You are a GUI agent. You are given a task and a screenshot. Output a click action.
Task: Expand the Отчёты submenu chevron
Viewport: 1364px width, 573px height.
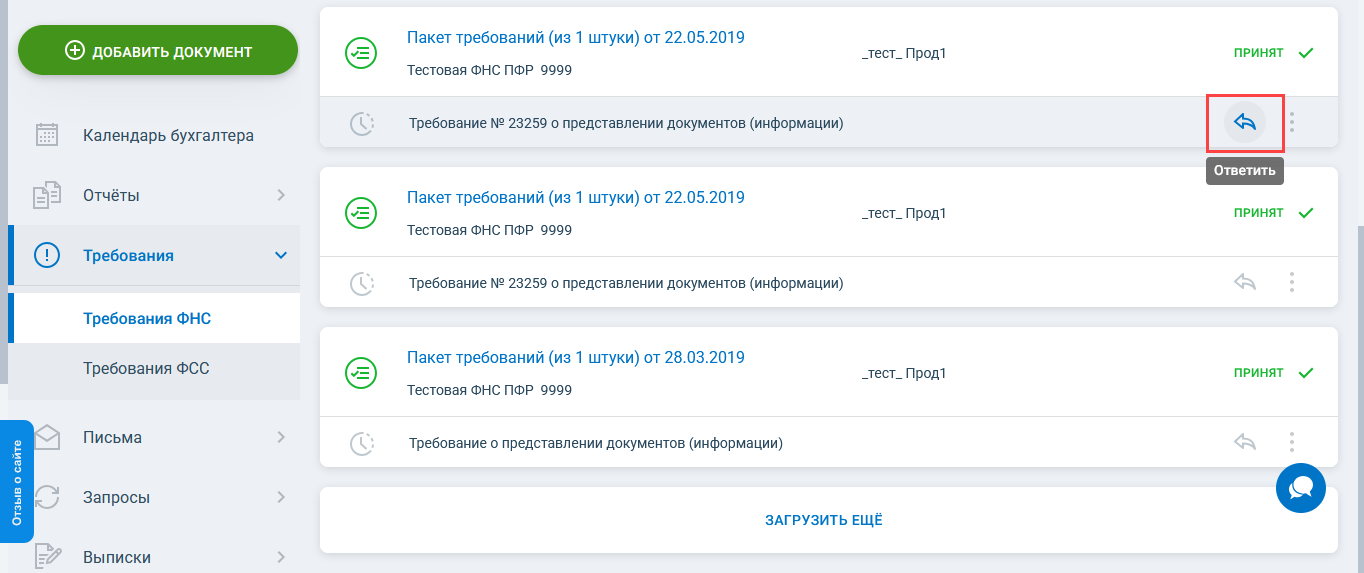click(281, 196)
